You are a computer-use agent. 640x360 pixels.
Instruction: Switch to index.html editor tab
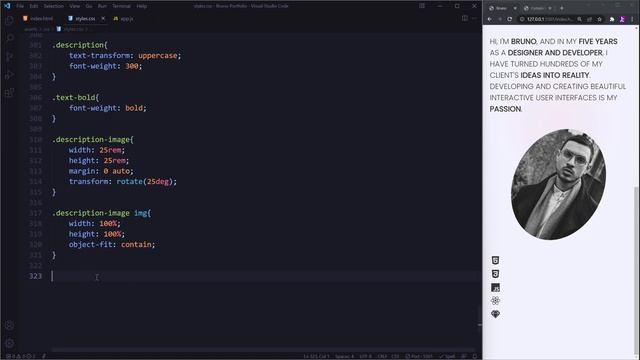pyautogui.click(x=38, y=18)
